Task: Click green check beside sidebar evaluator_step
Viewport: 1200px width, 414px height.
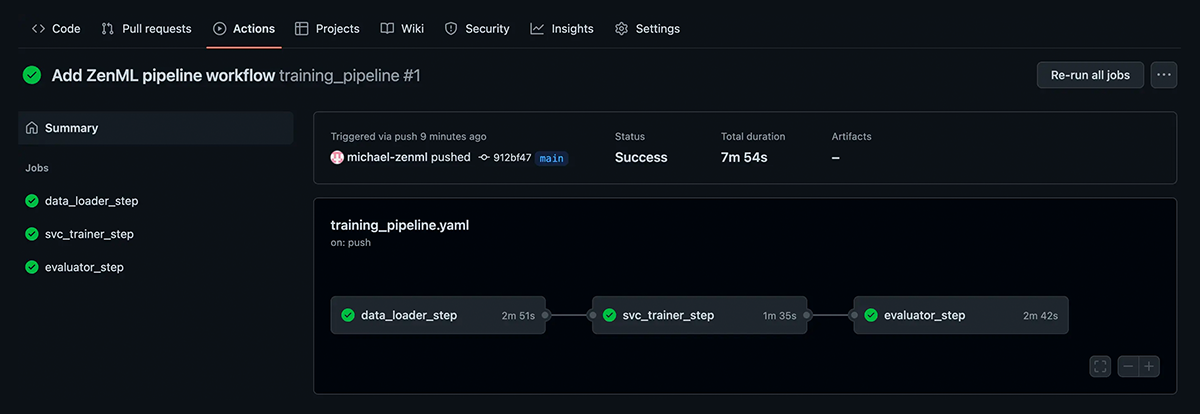Action: (32, 267)
